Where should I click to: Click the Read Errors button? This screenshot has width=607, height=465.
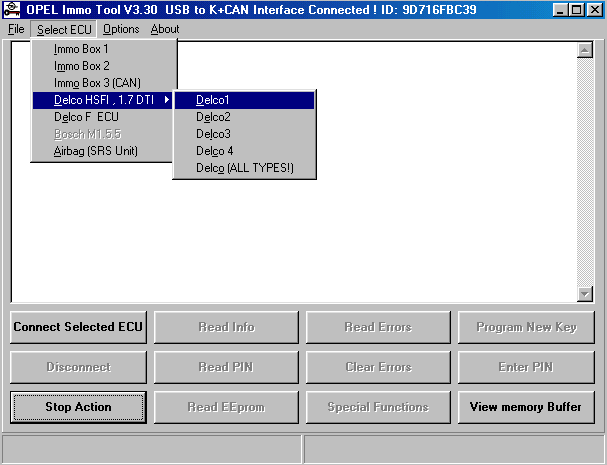tap(378, 327)
